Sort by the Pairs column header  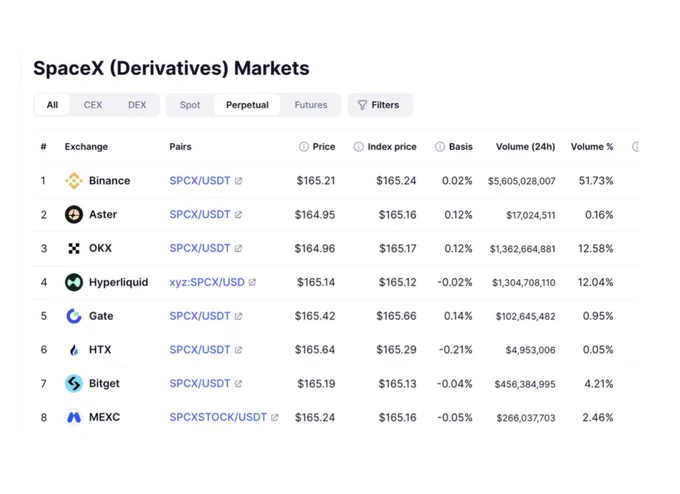click(180, 147)
